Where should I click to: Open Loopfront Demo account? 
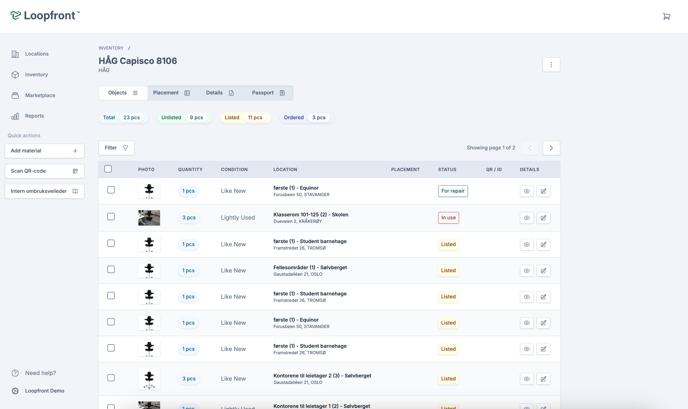[x=38, y=391]
